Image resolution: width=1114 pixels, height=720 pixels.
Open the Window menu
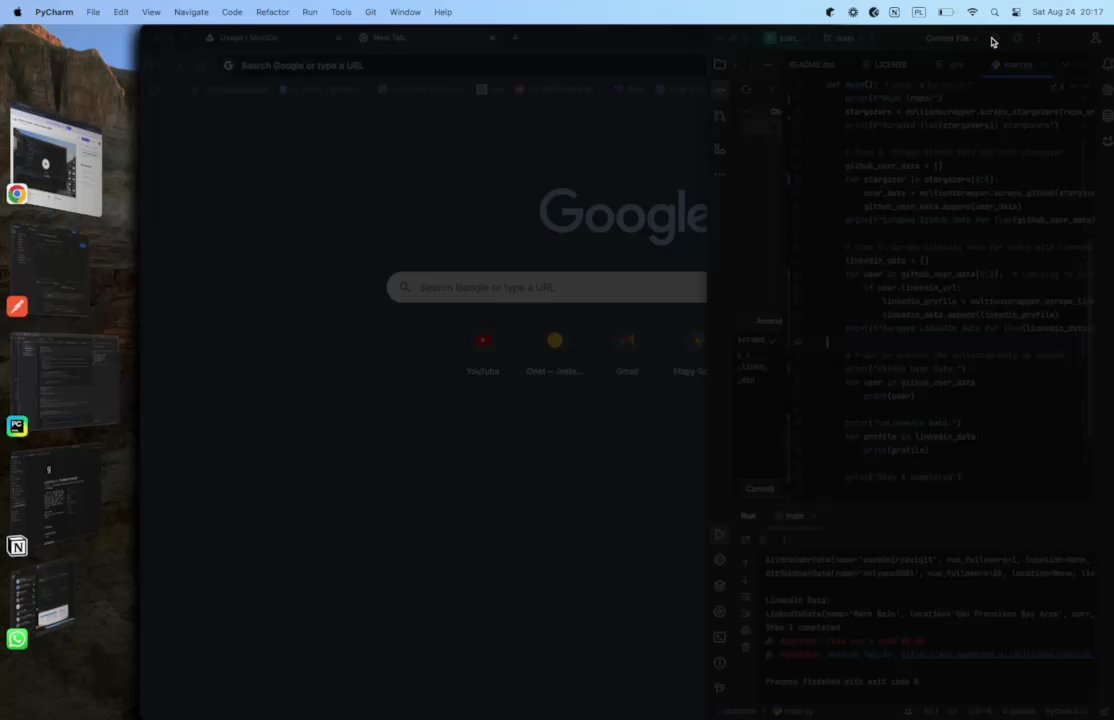(x=405, y=12)
